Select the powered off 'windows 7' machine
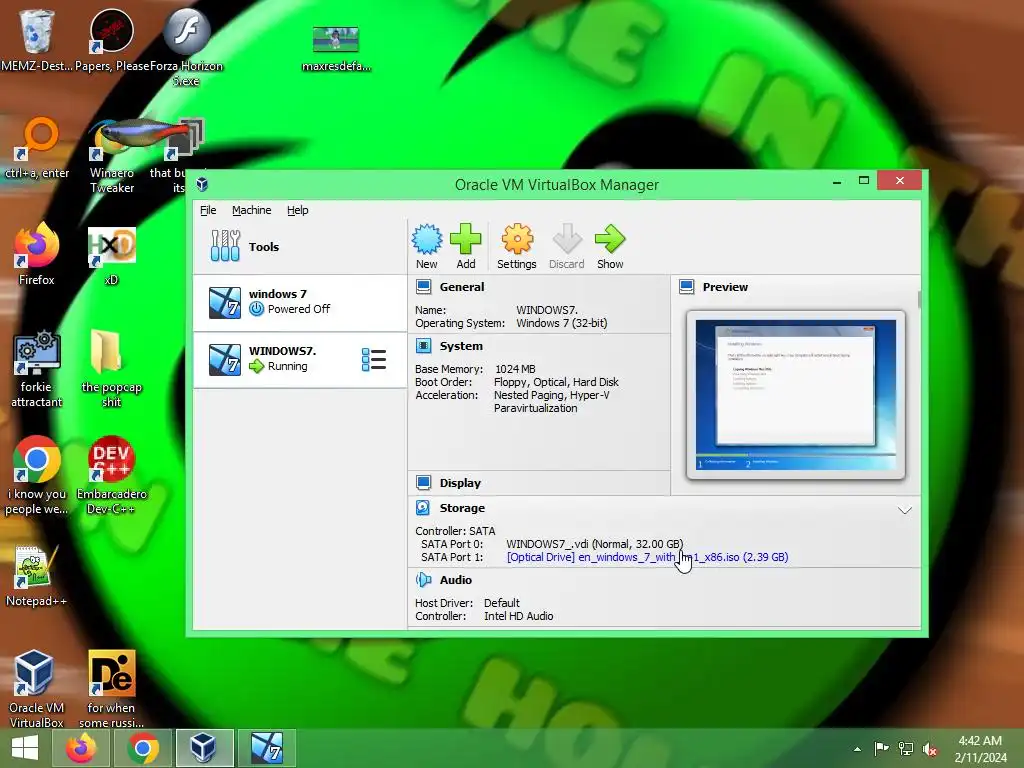 pos(300,302)
